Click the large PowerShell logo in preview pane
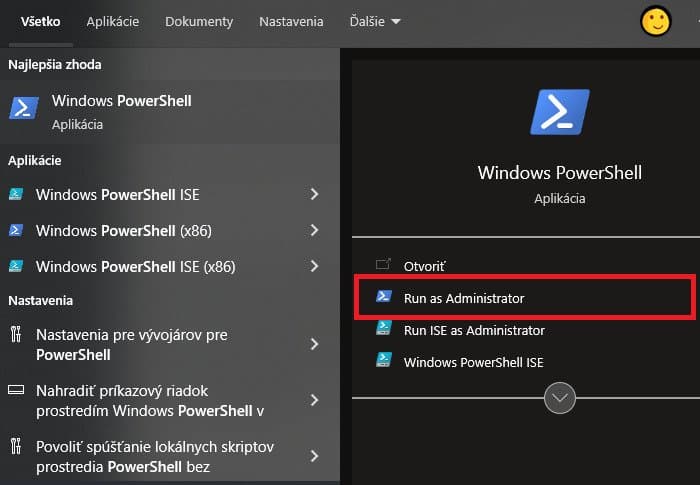 point(560,112)
